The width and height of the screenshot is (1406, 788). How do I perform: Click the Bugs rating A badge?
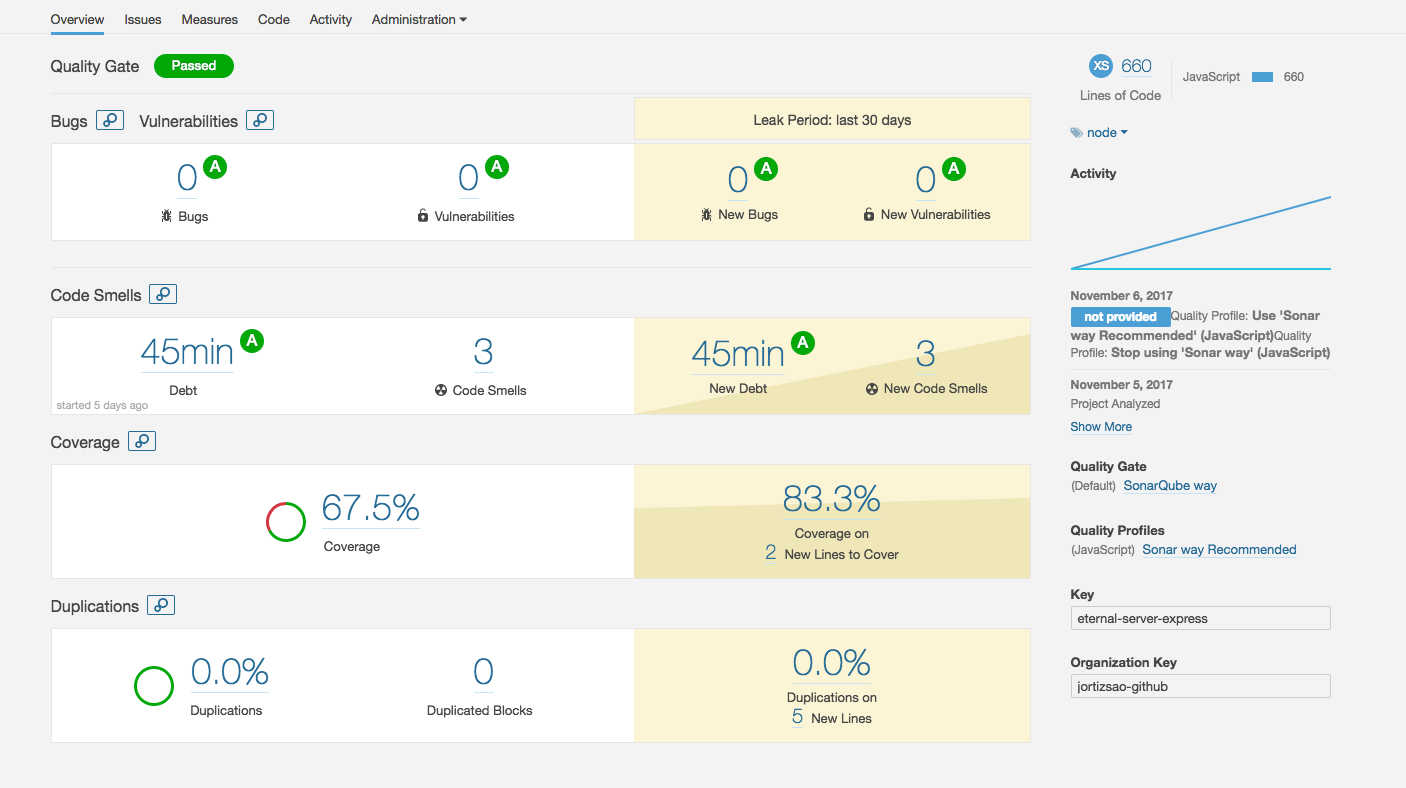(215, 168)
